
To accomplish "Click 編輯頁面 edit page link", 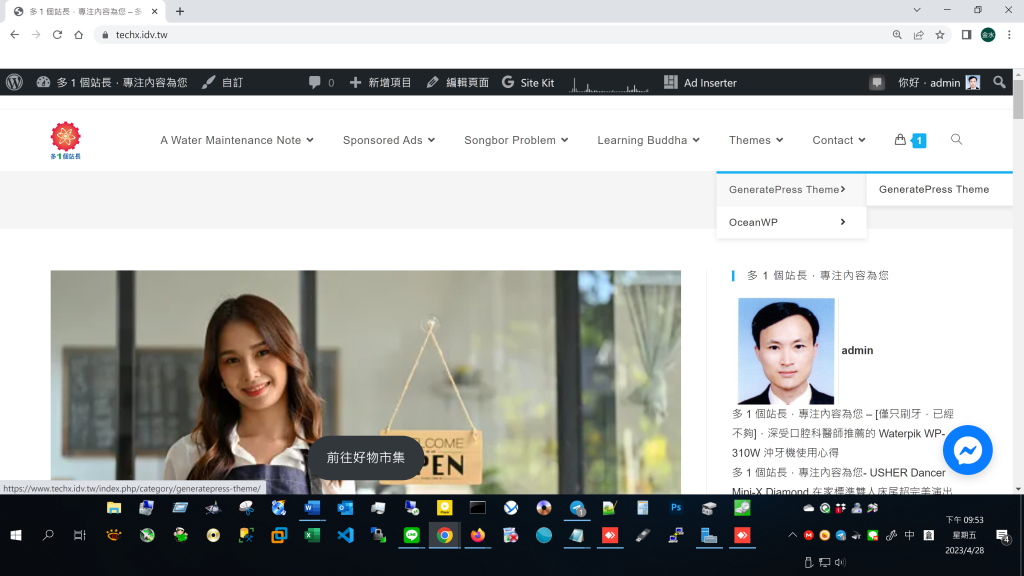I will coord(458,83).
